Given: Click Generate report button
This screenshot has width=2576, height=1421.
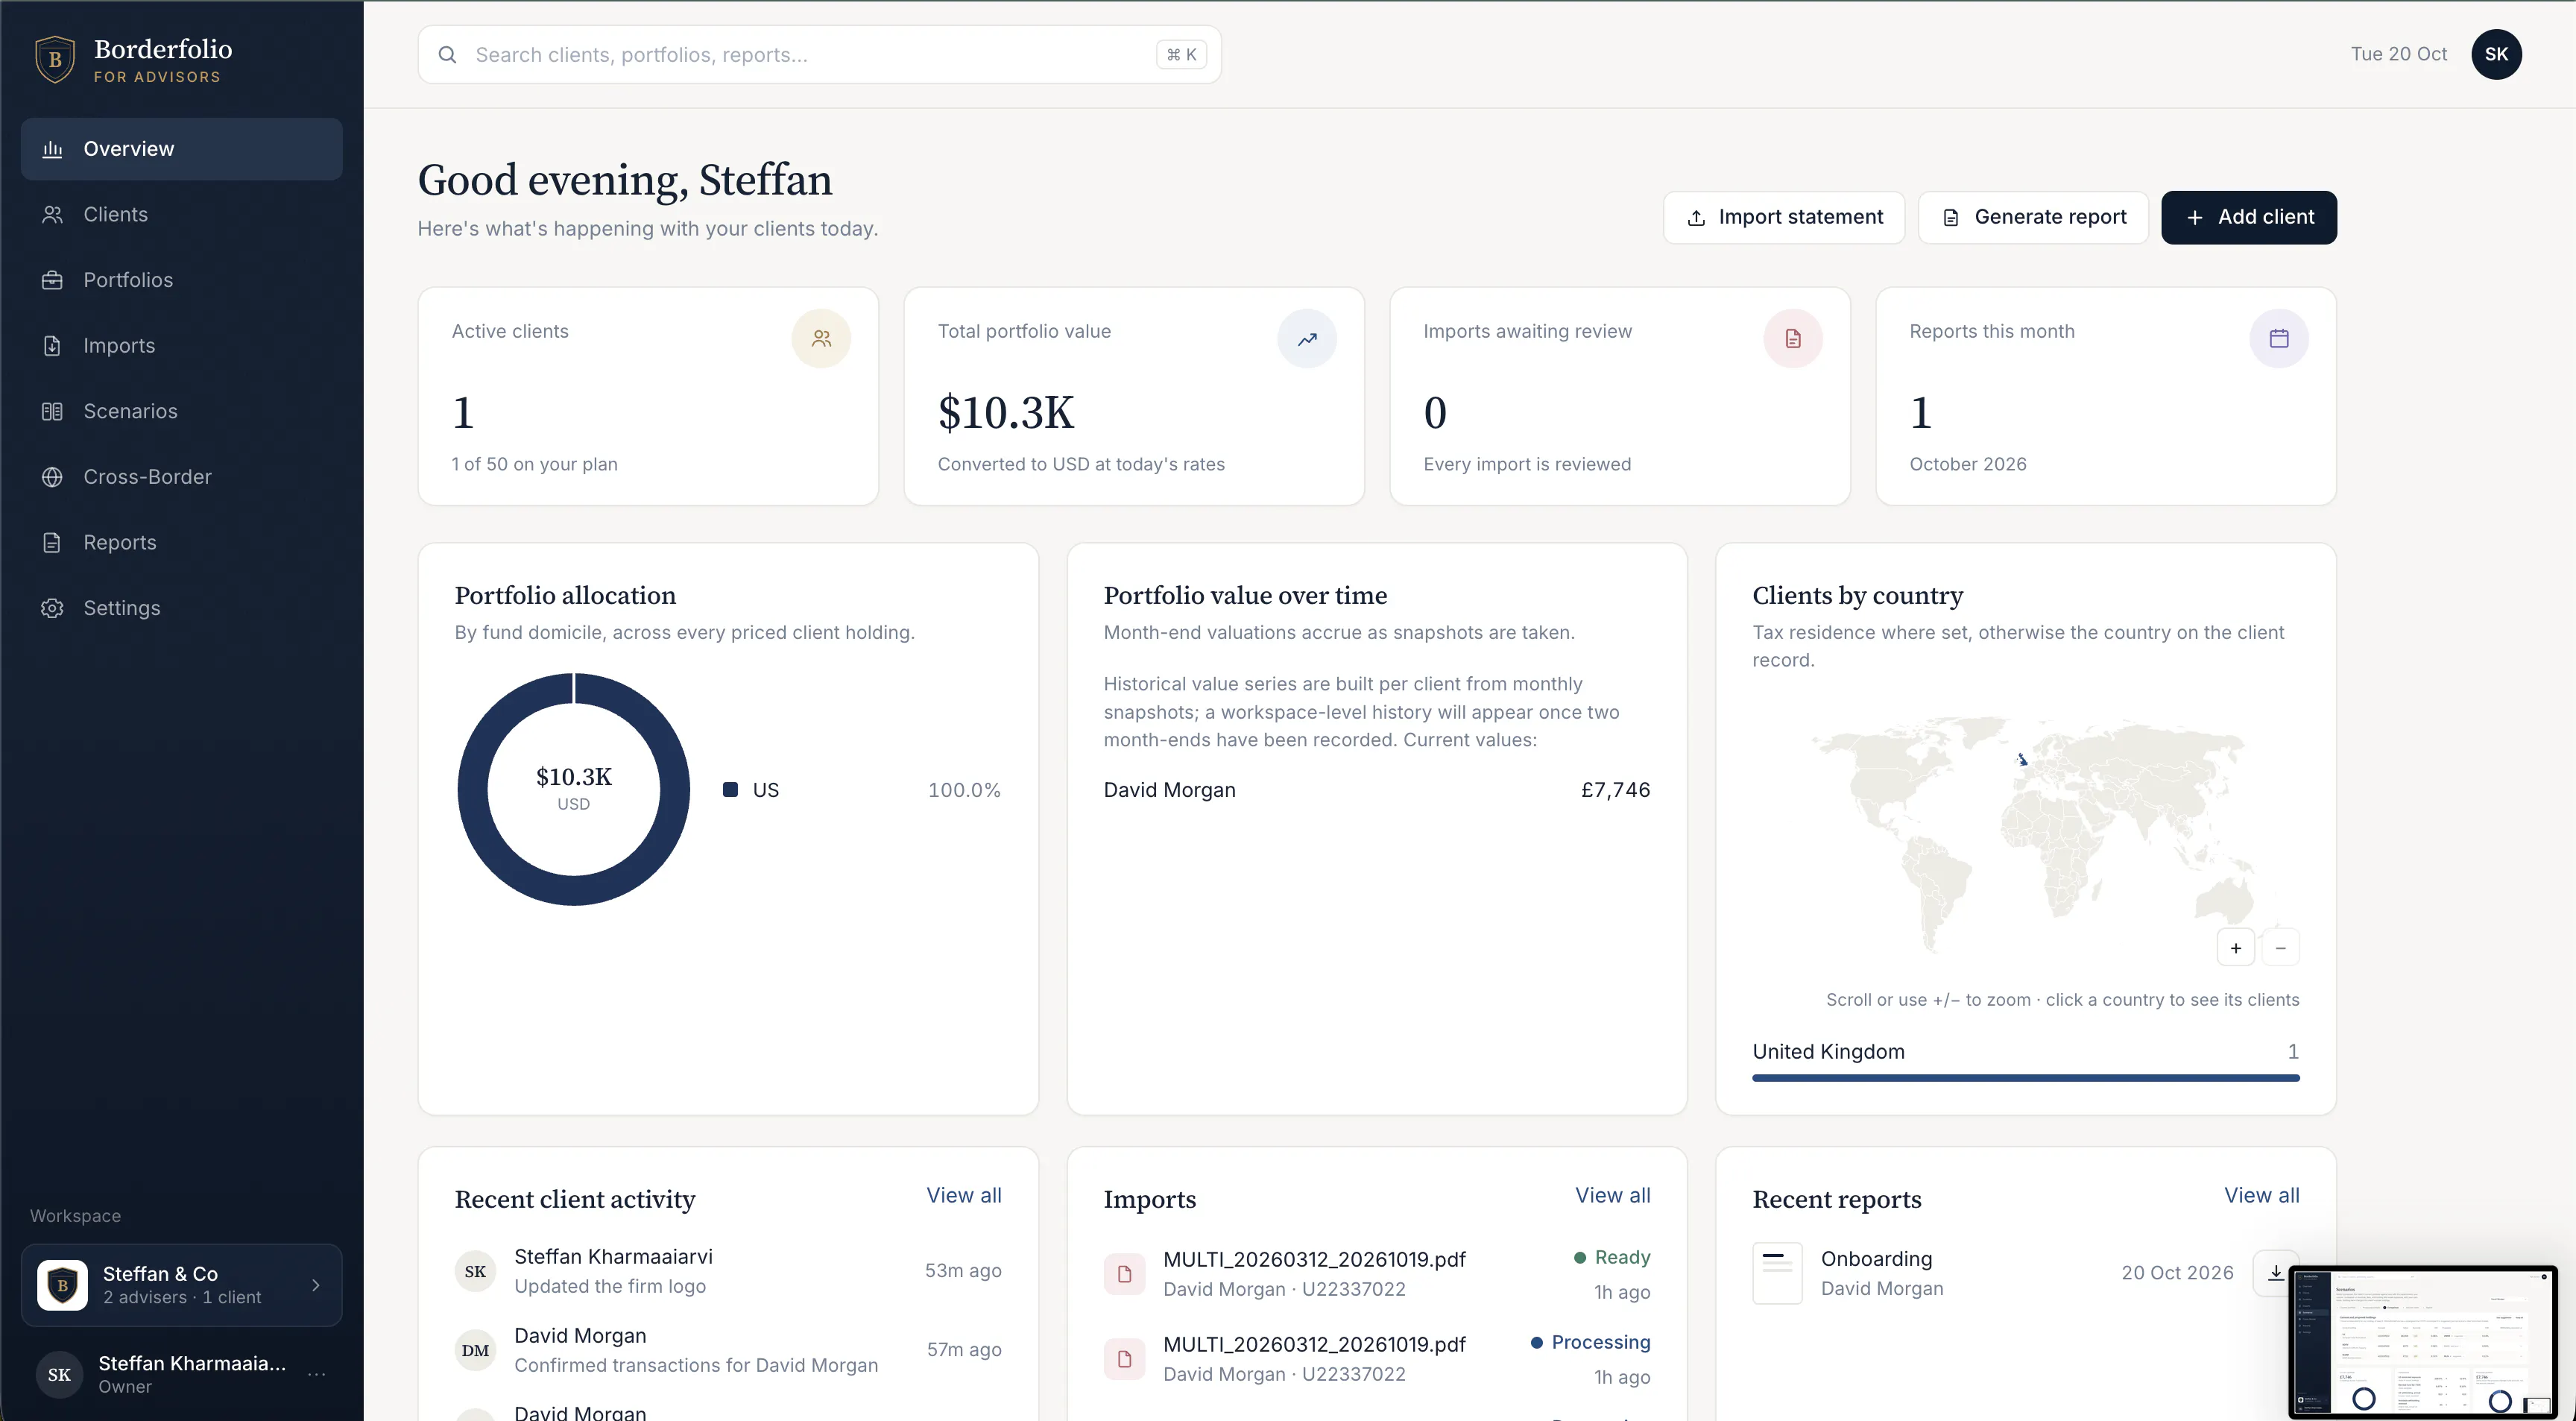Looking at the screenshot, I should [x=2033, y=217].
